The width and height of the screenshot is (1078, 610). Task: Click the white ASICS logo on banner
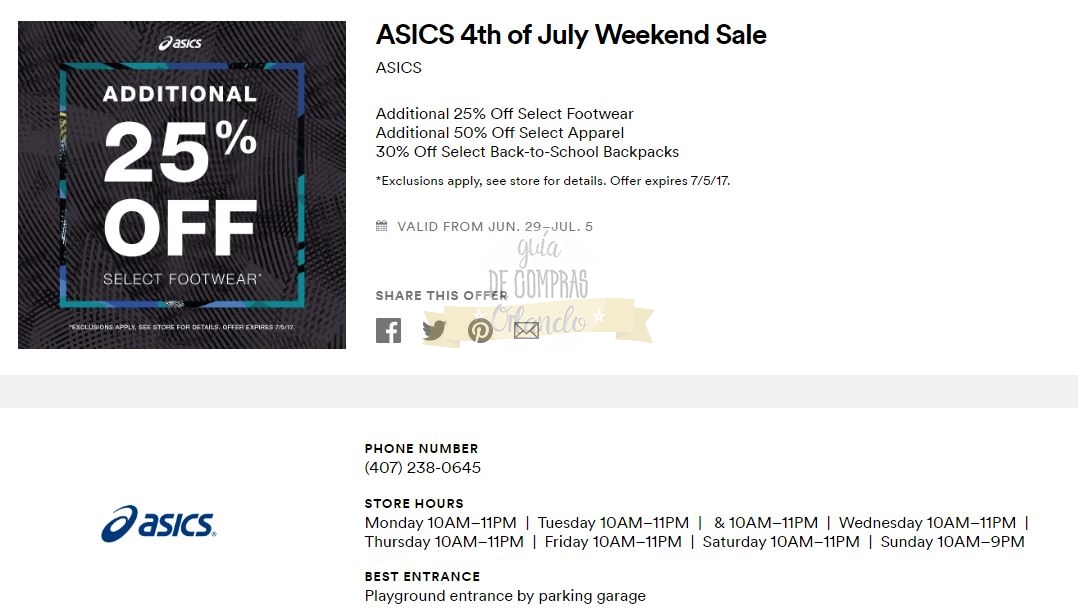(181, 43)
